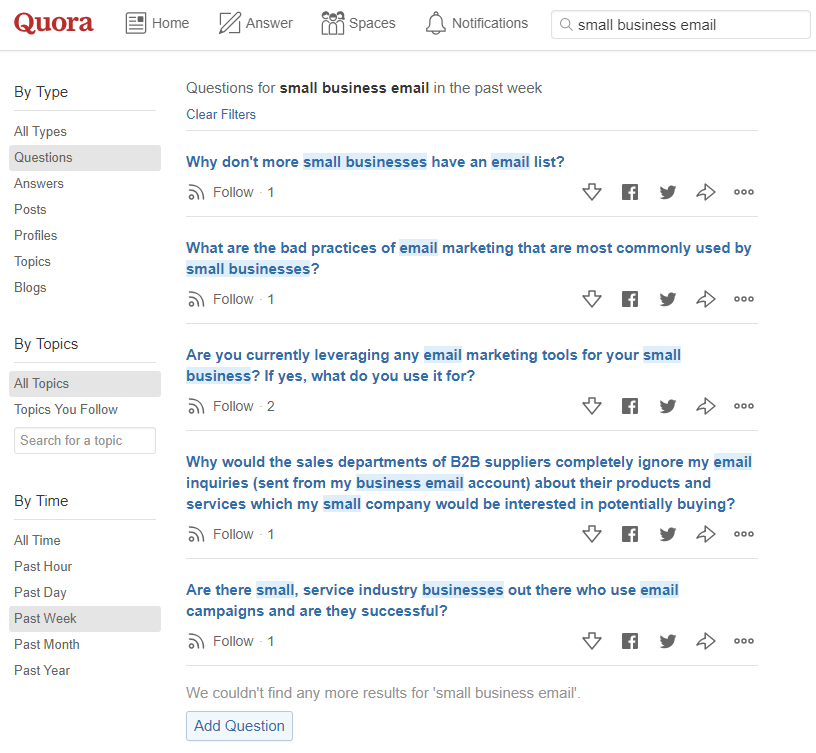Tweet the 'service industry businesses' question
The width and height of the screenshot is (816, 753).
point(668,641)
